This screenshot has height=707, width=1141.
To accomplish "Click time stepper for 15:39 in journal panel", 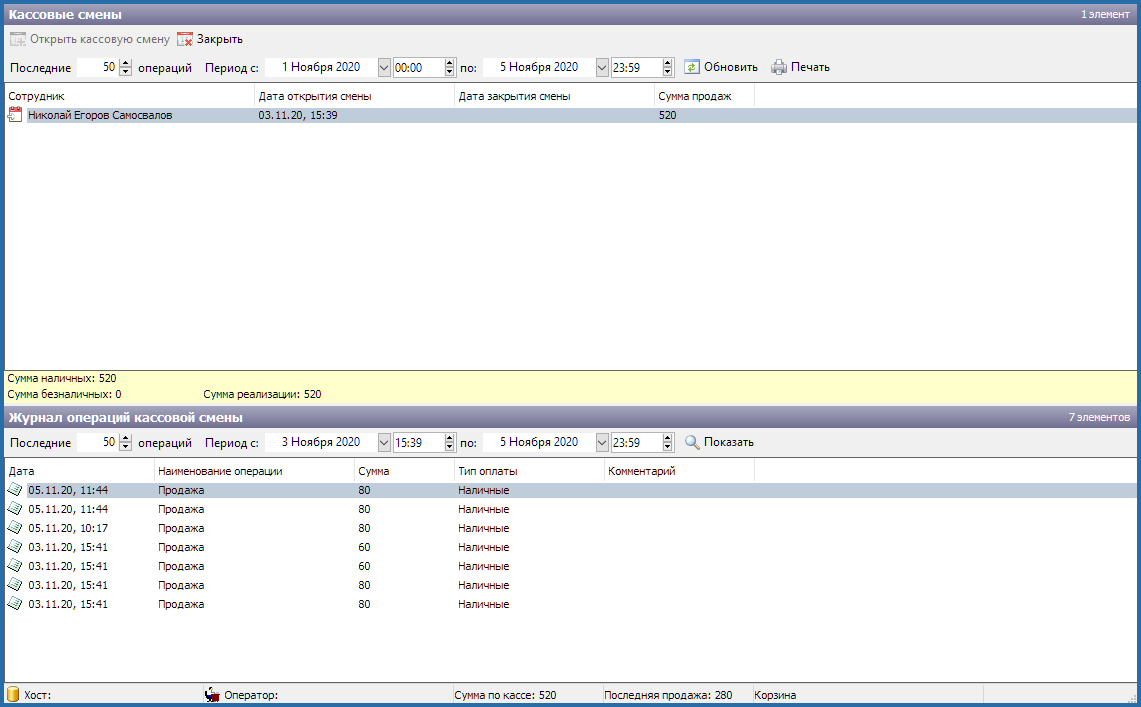I will point(450,442).
